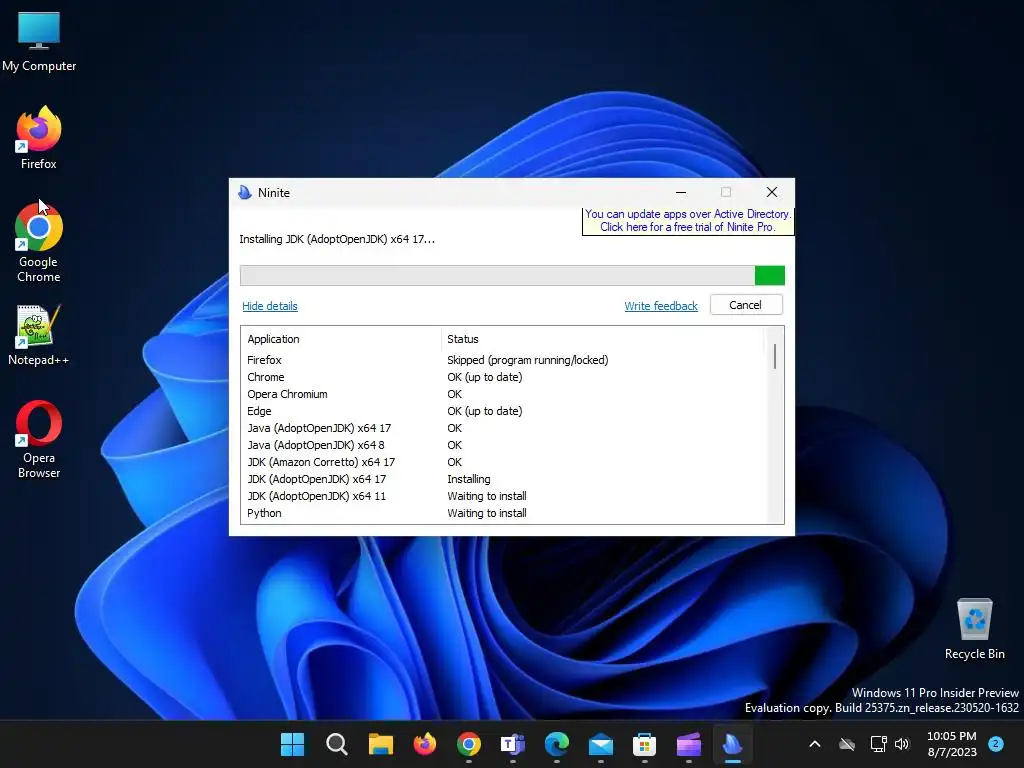Select JDK (AdoptOpenJDK) x64 11 row
Viewport: 1024px width, 768px height.
(503, 496)
